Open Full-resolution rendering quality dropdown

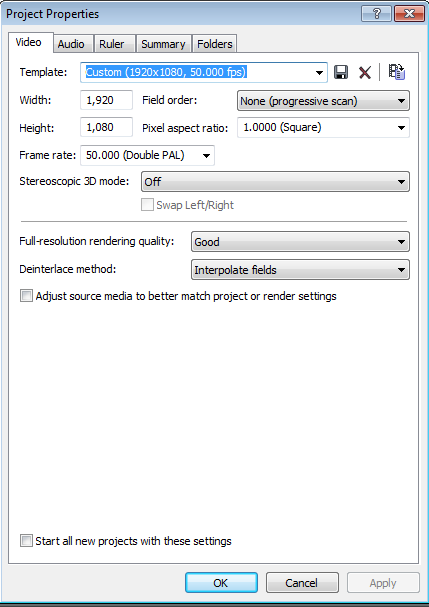pos(300,242)
